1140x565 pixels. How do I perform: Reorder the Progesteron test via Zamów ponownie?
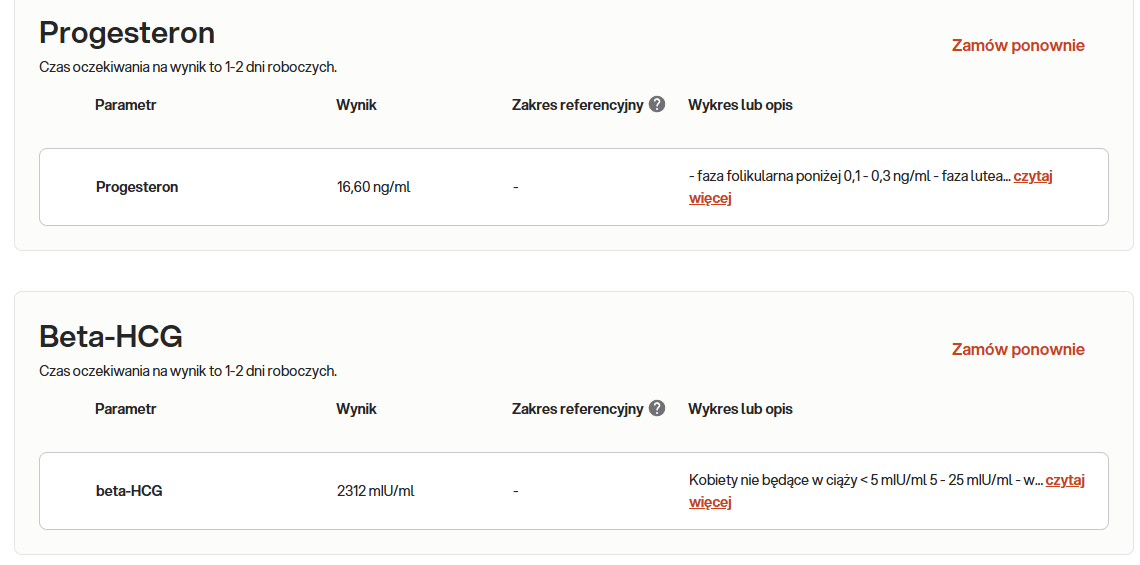(x=1017, y=45)
